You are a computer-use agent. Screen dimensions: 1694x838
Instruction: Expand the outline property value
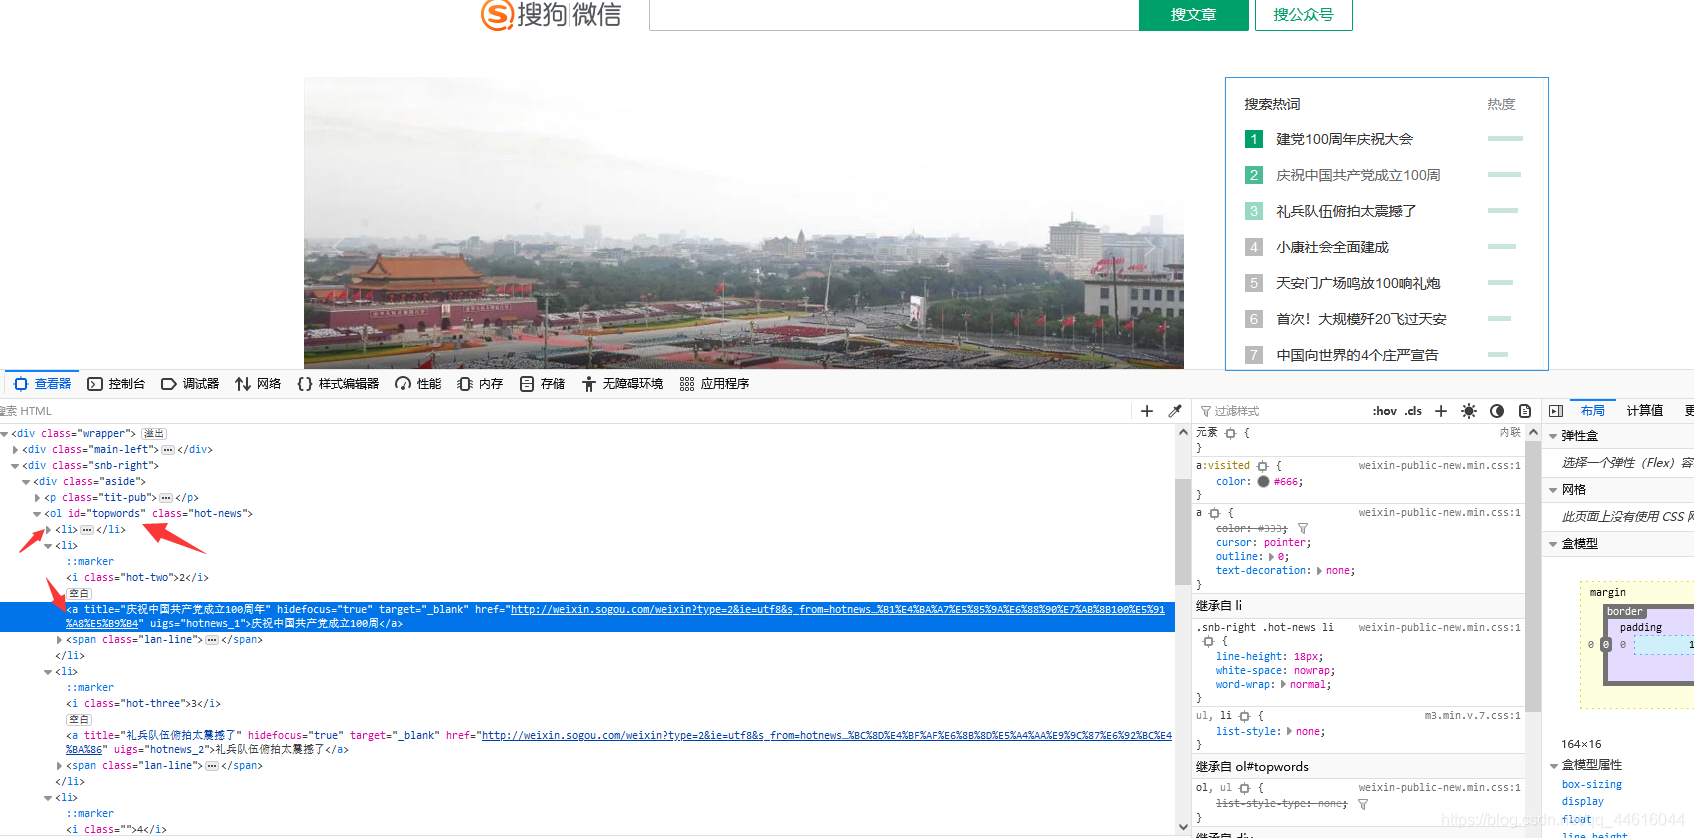click(1271, 557)
